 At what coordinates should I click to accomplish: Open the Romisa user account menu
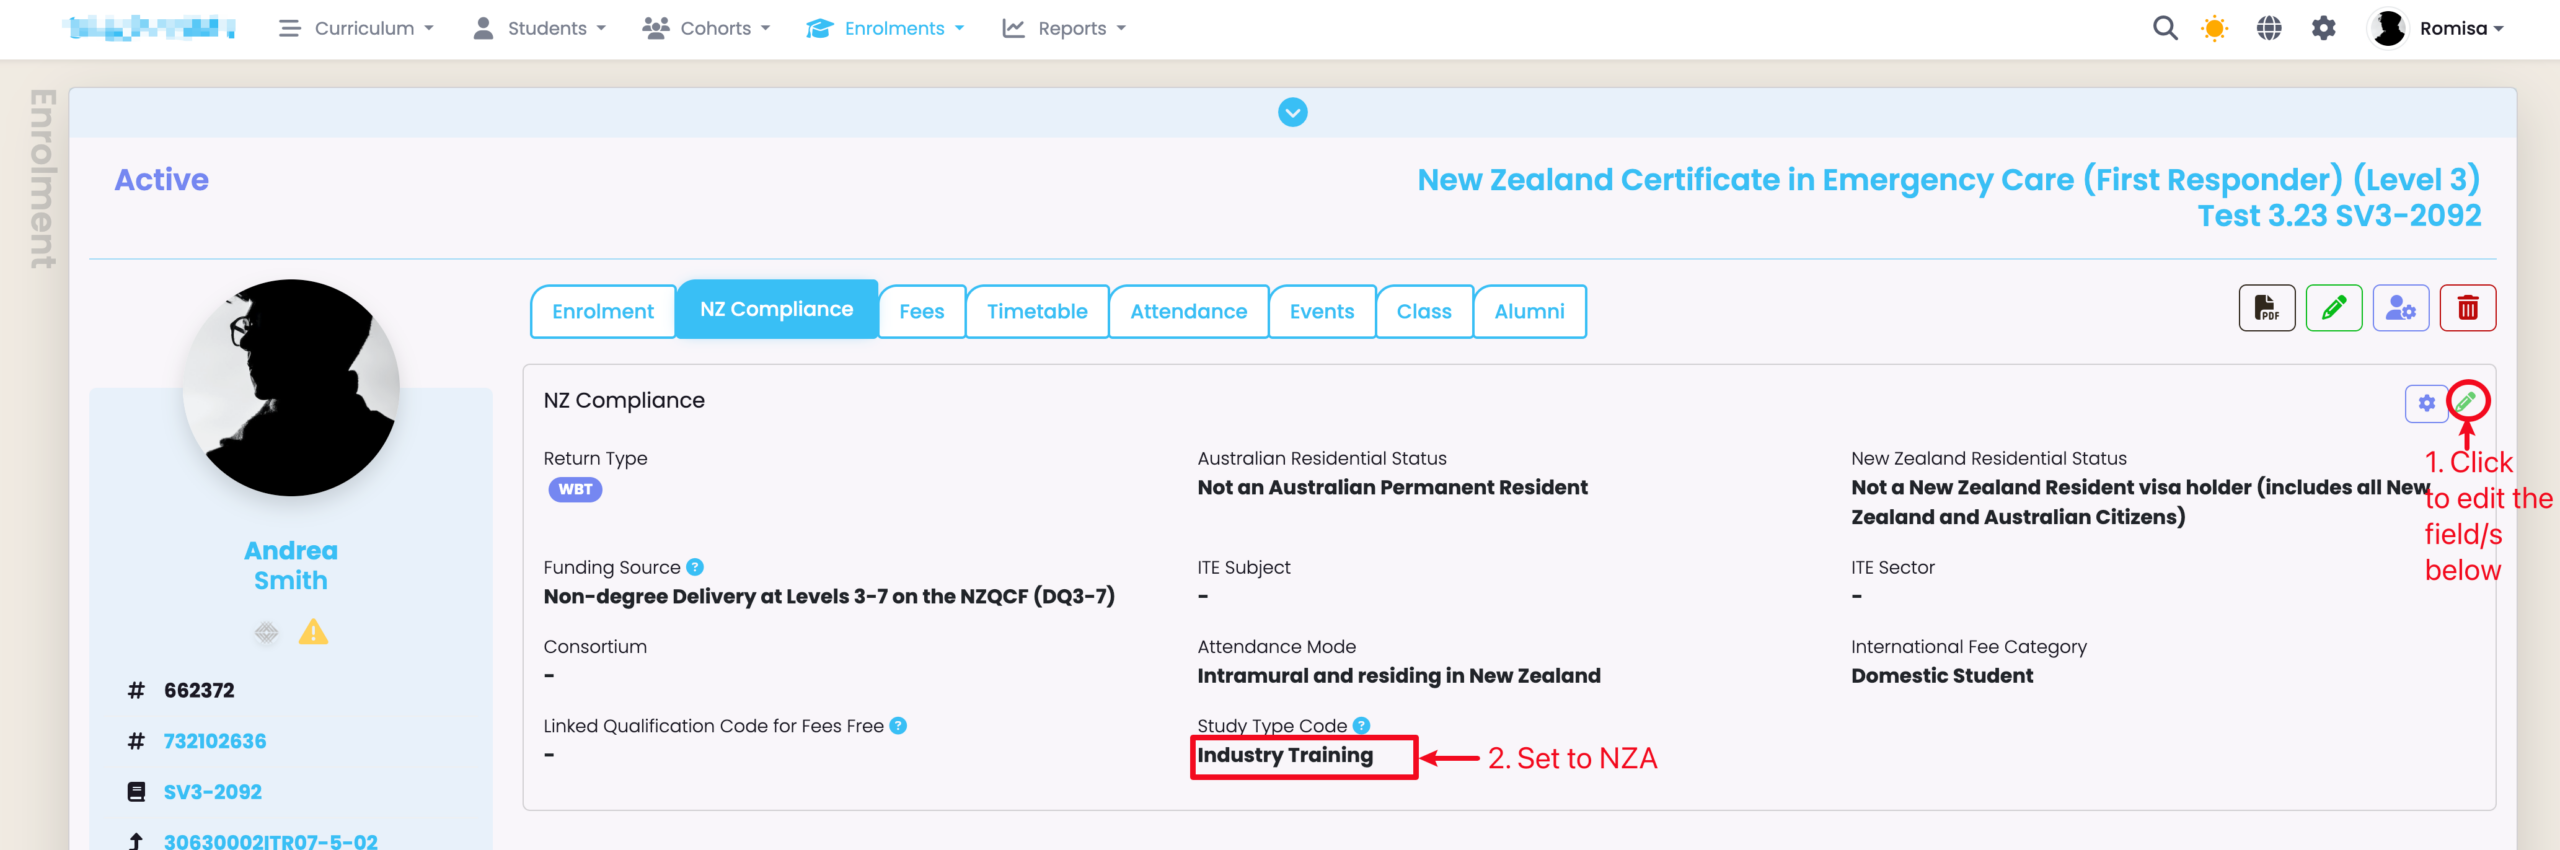(2440, 28)
